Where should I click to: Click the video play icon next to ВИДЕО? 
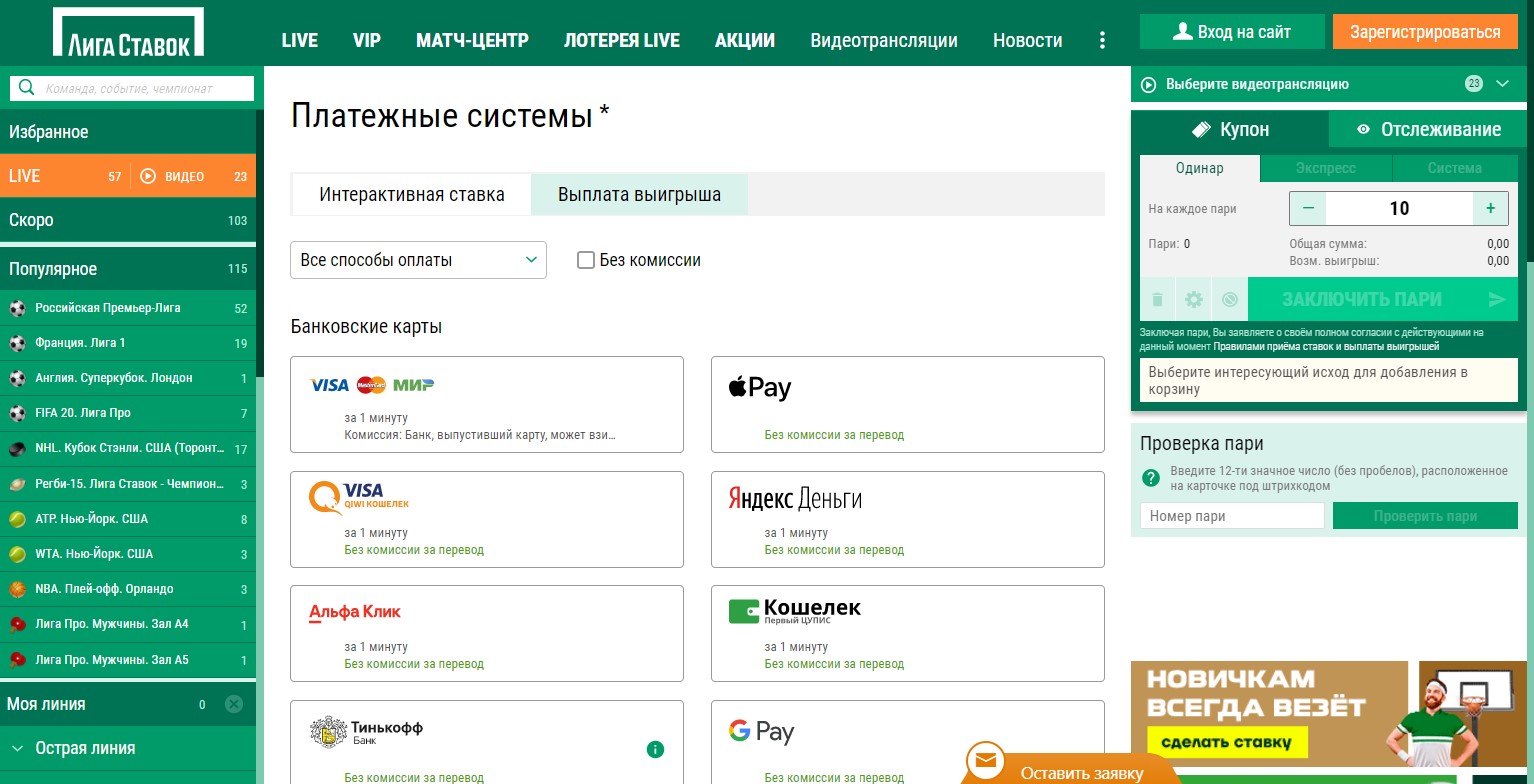[148, 176]
